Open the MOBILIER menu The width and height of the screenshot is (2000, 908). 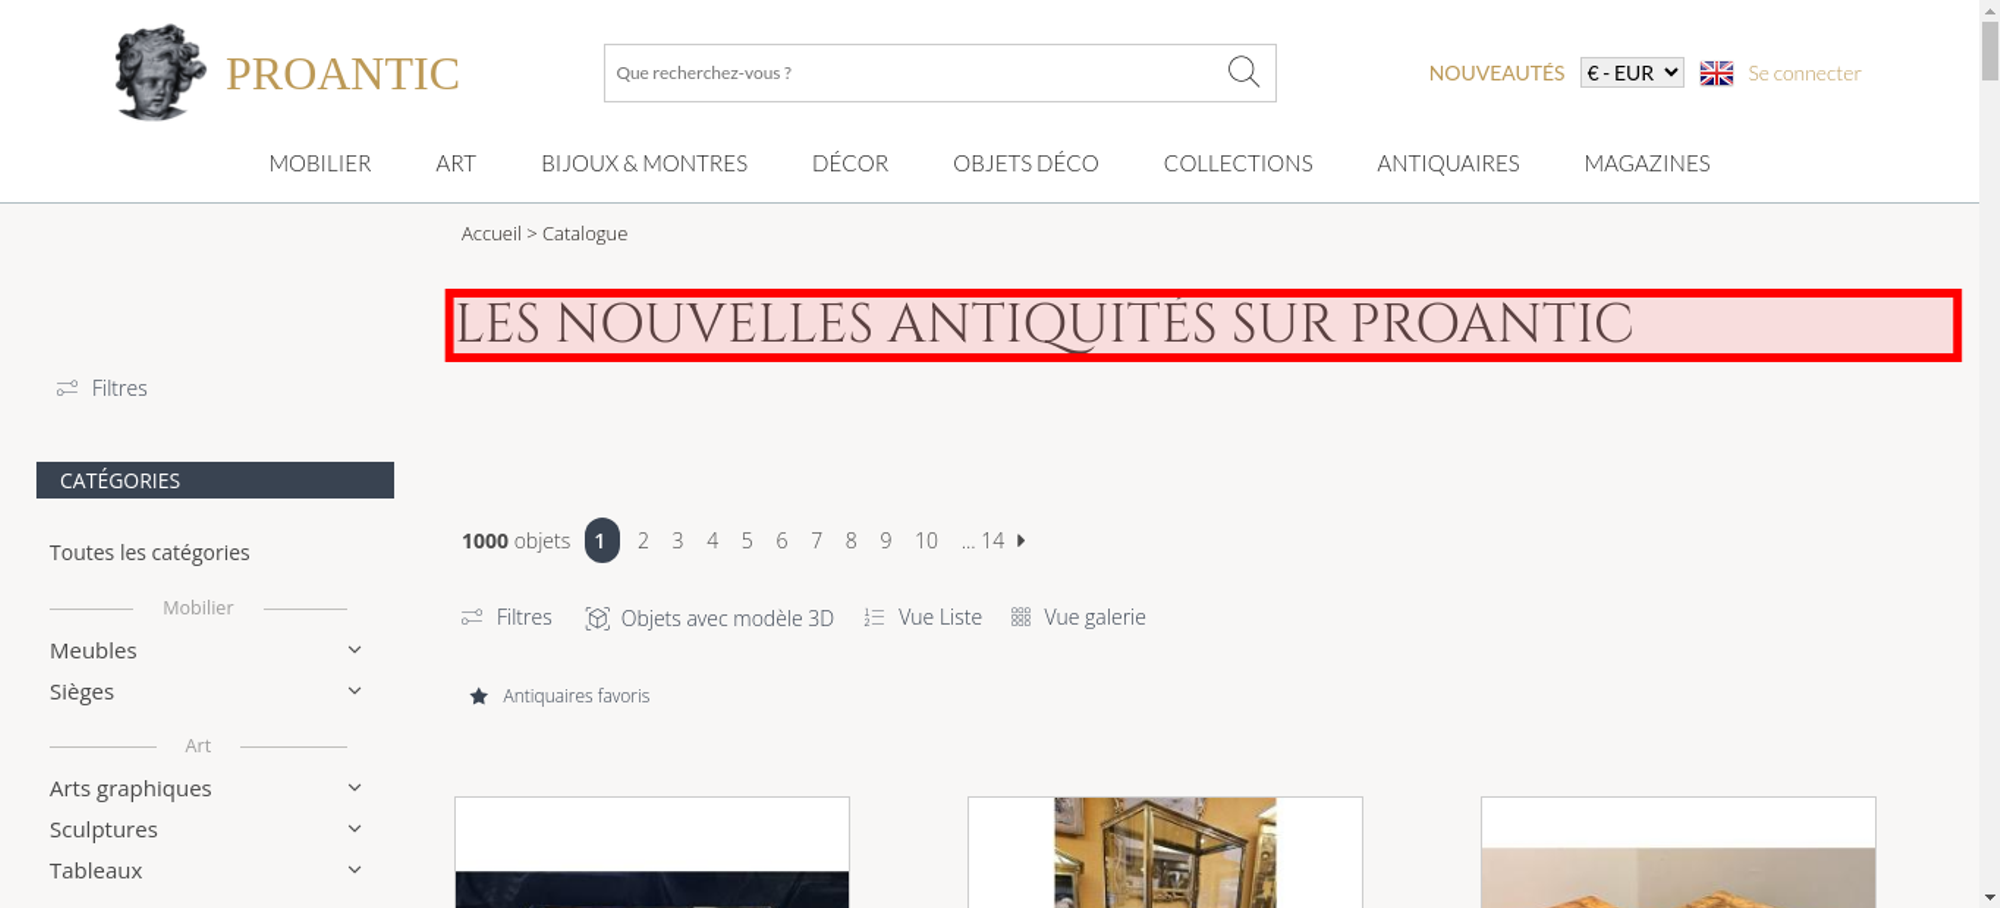[x=320, y=163]
